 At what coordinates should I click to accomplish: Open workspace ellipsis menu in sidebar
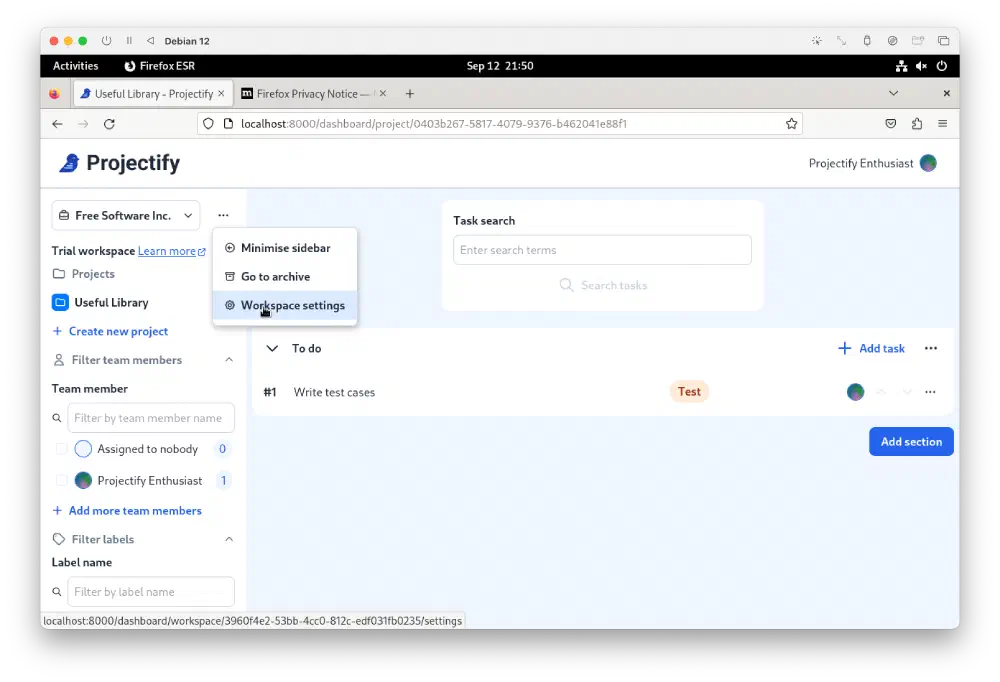pyautogui.click(x=223, y=215)
